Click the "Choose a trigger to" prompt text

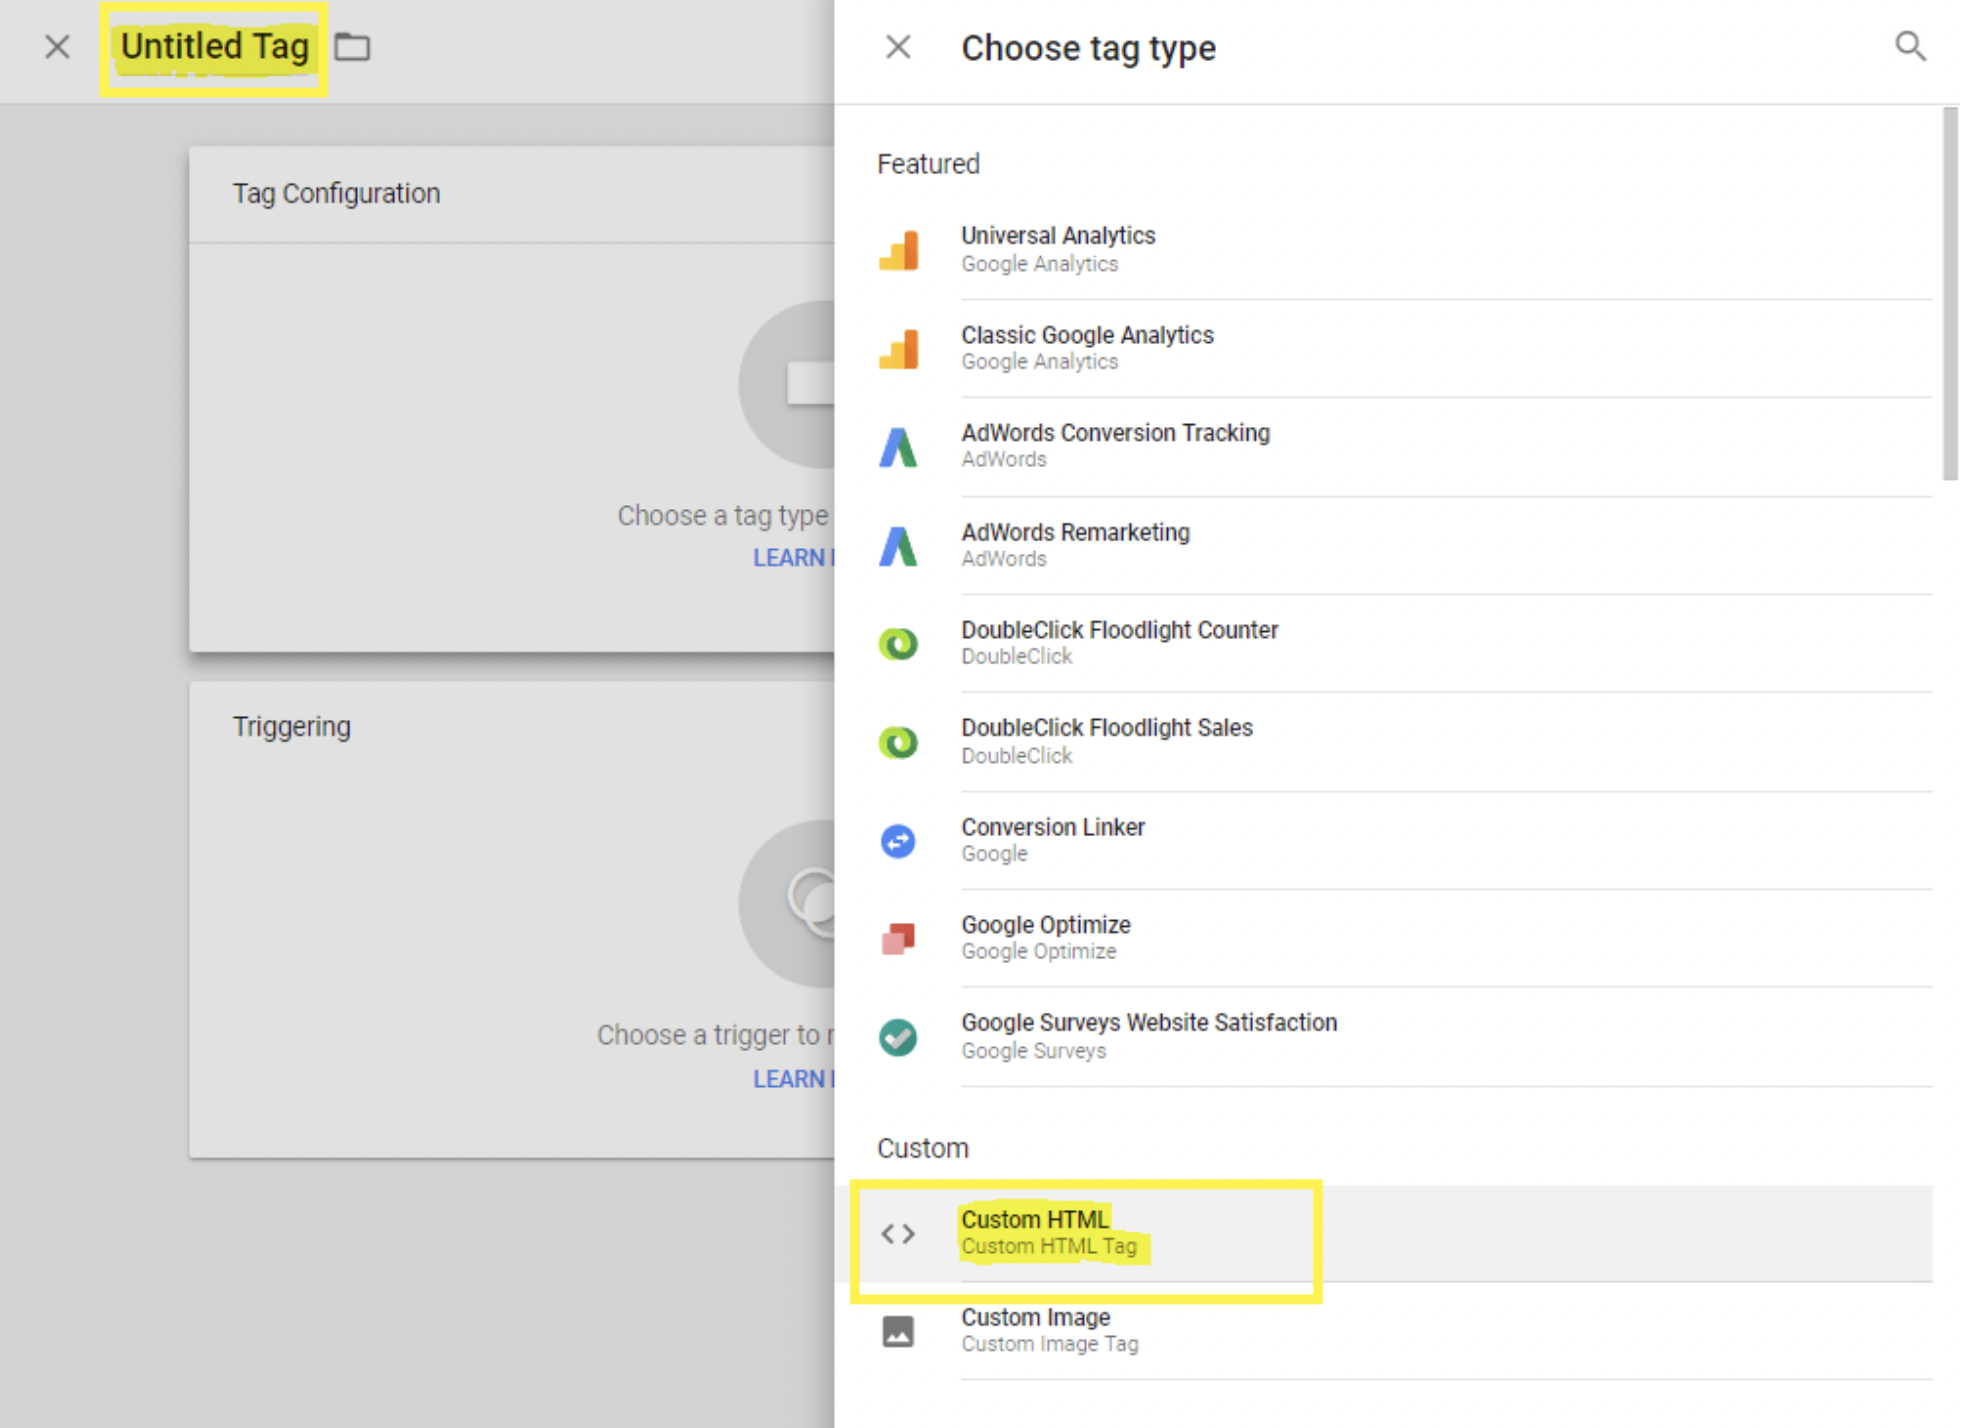[715, 1035]
